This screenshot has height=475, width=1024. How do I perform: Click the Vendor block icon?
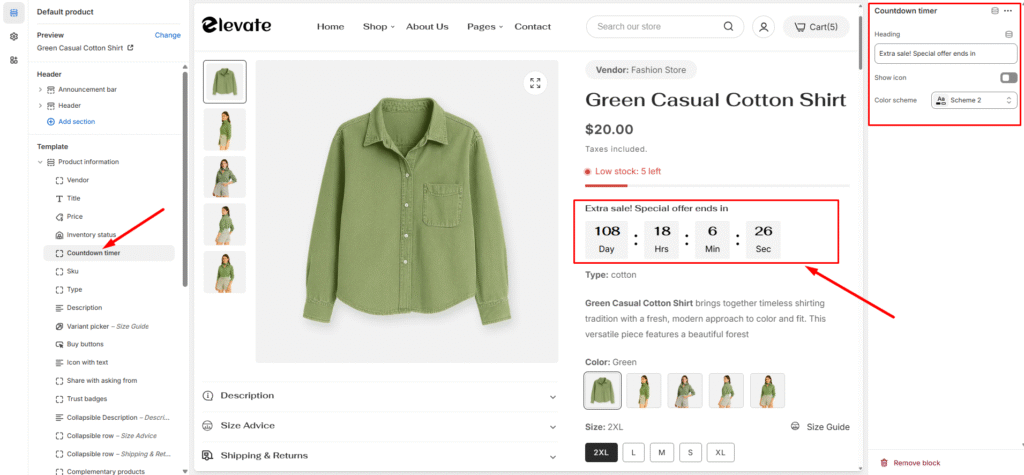pos(59,180)
